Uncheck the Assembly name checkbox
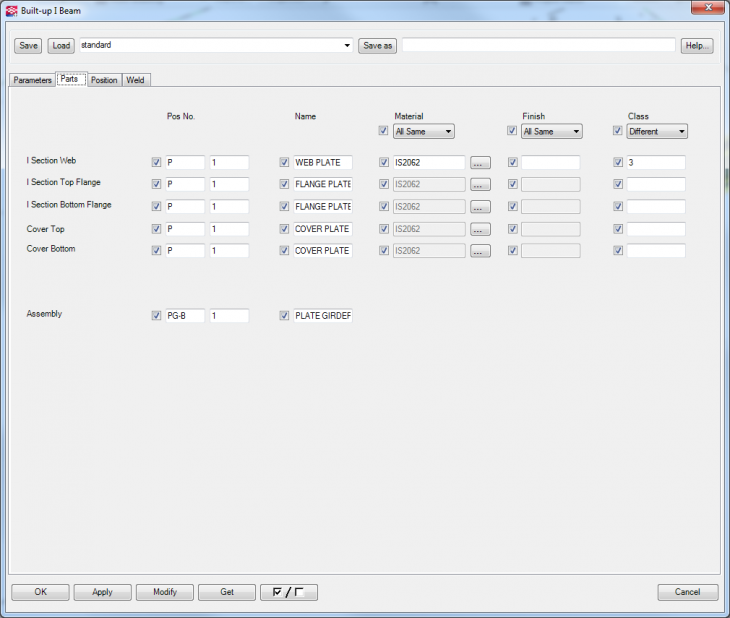The width and height of the screenshot is (730, 618). (284, 316)
